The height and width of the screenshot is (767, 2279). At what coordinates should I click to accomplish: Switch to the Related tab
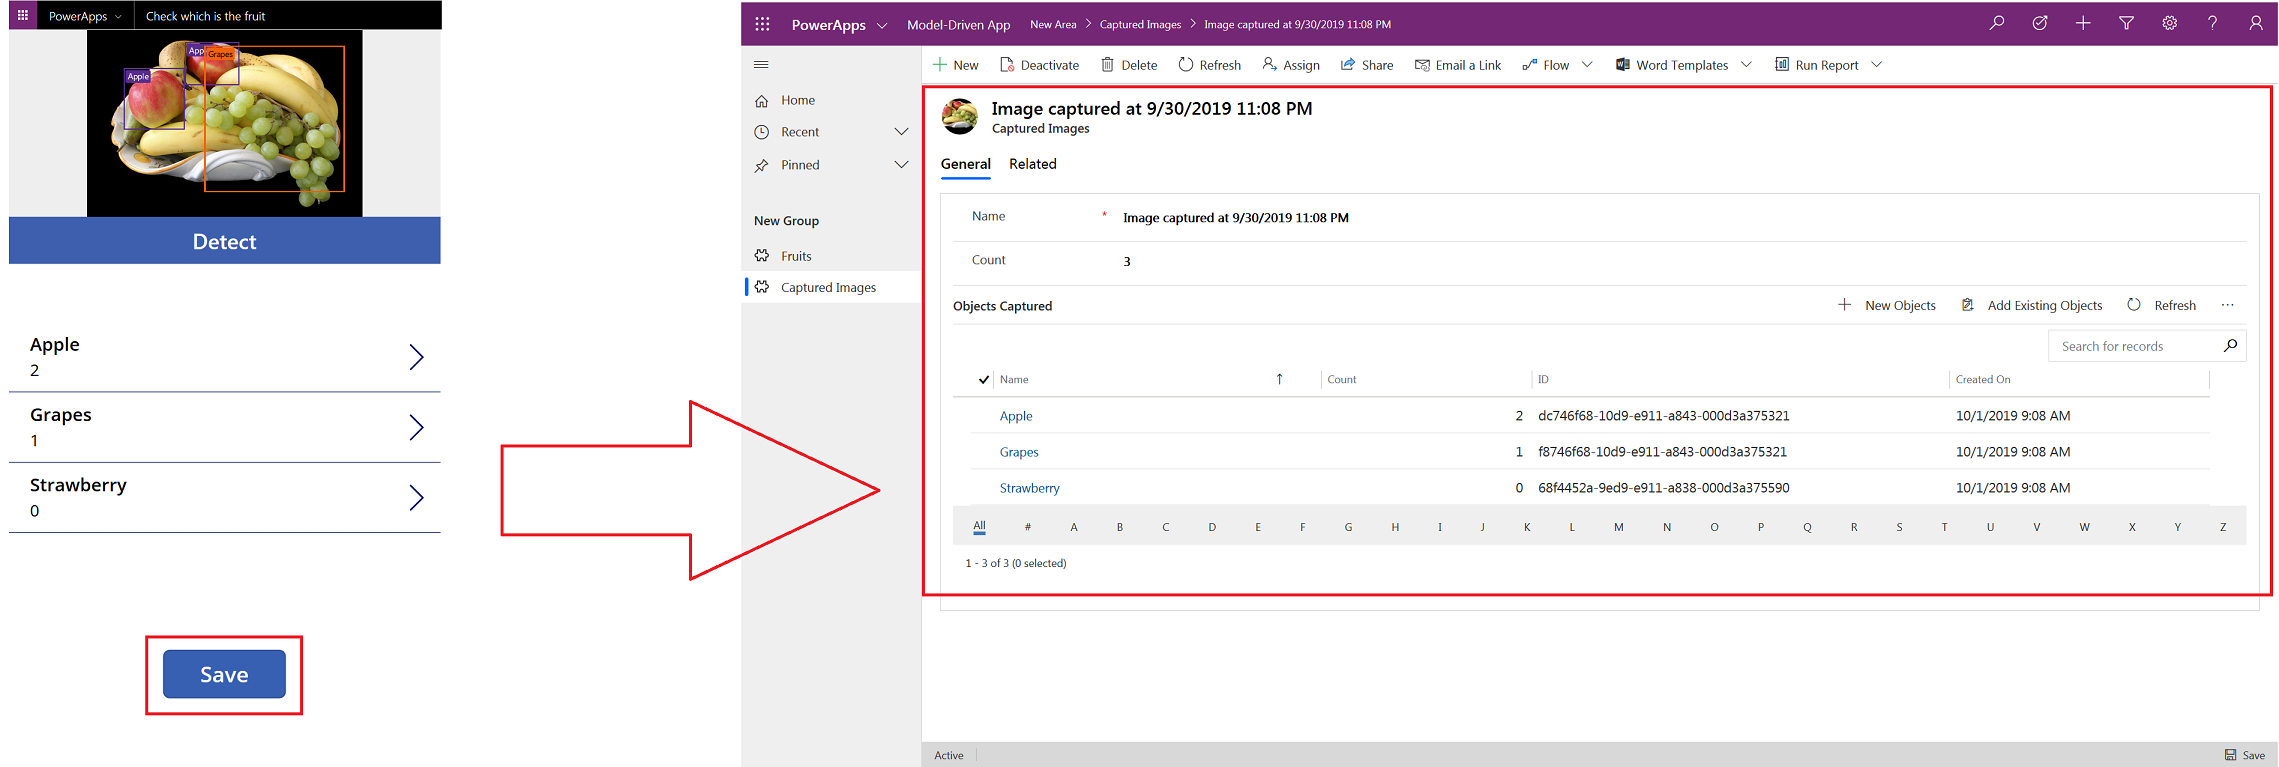(1032, 164)
